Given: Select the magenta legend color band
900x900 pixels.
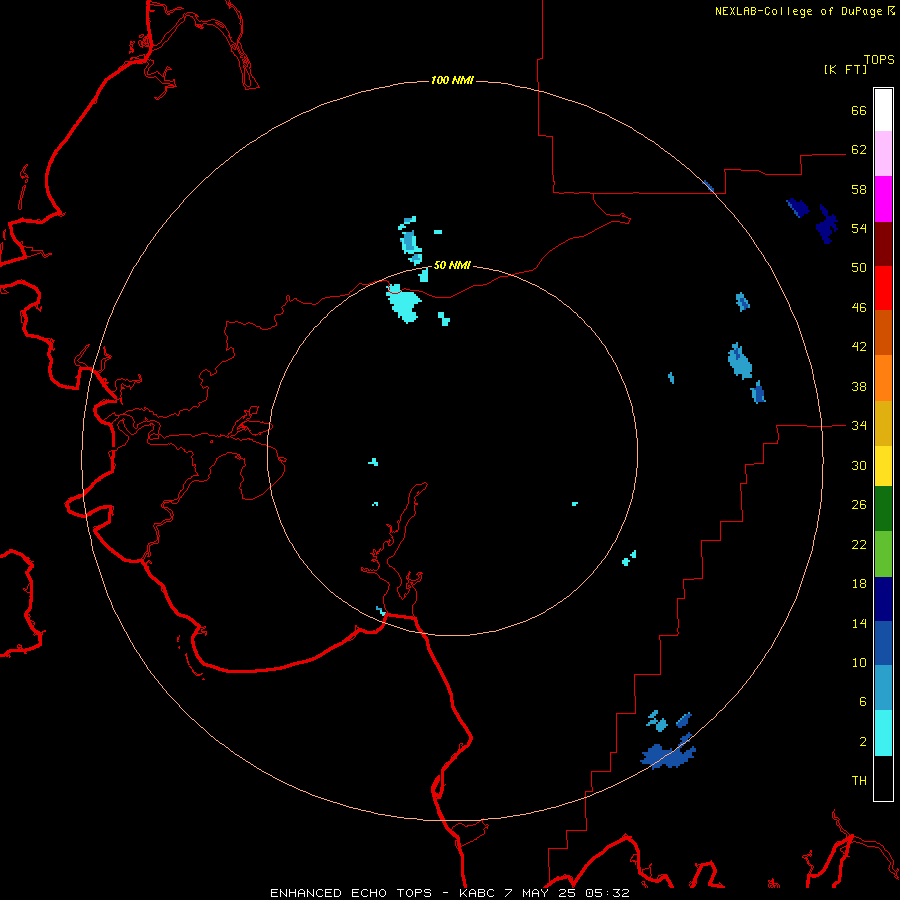Looking at the screenshot, I should pos(883,199).
